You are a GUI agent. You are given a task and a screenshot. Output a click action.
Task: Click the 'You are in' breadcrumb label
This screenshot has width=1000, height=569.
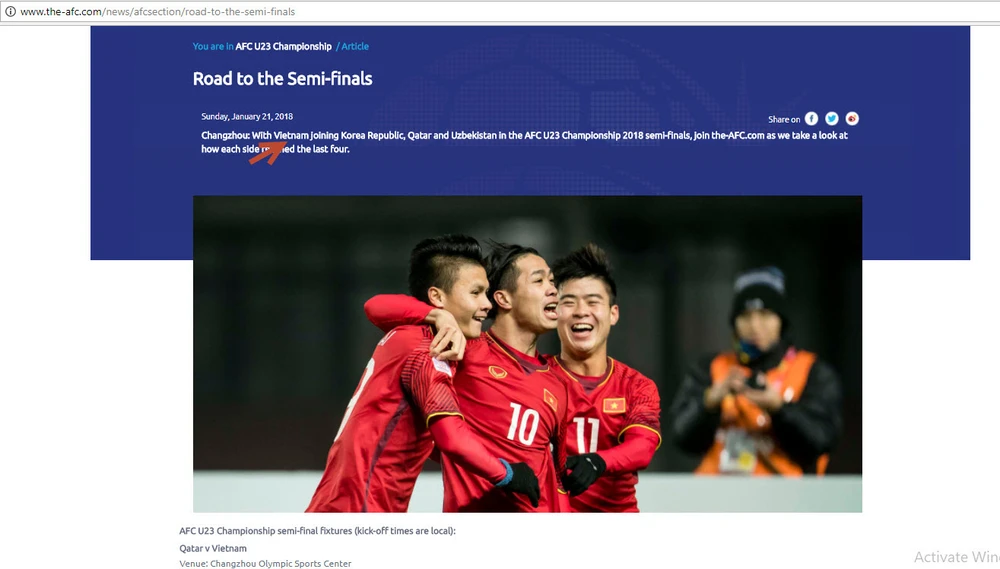coord(213,47)
